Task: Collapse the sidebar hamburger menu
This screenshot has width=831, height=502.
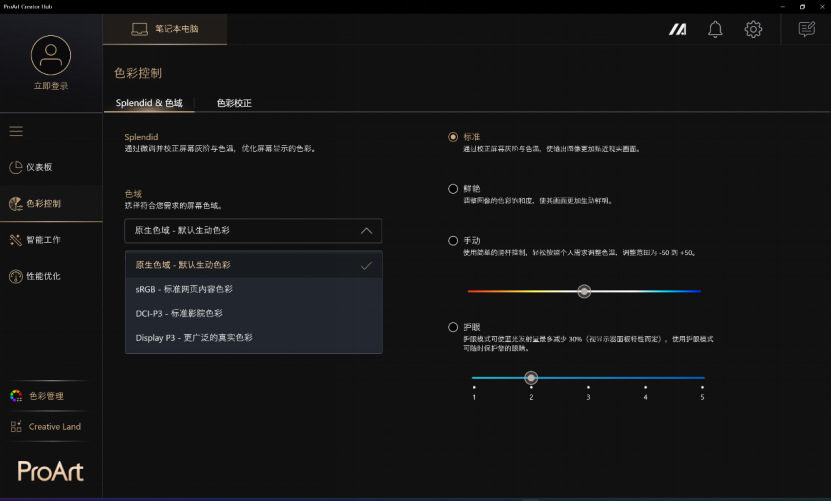Action: pos(16,131)
